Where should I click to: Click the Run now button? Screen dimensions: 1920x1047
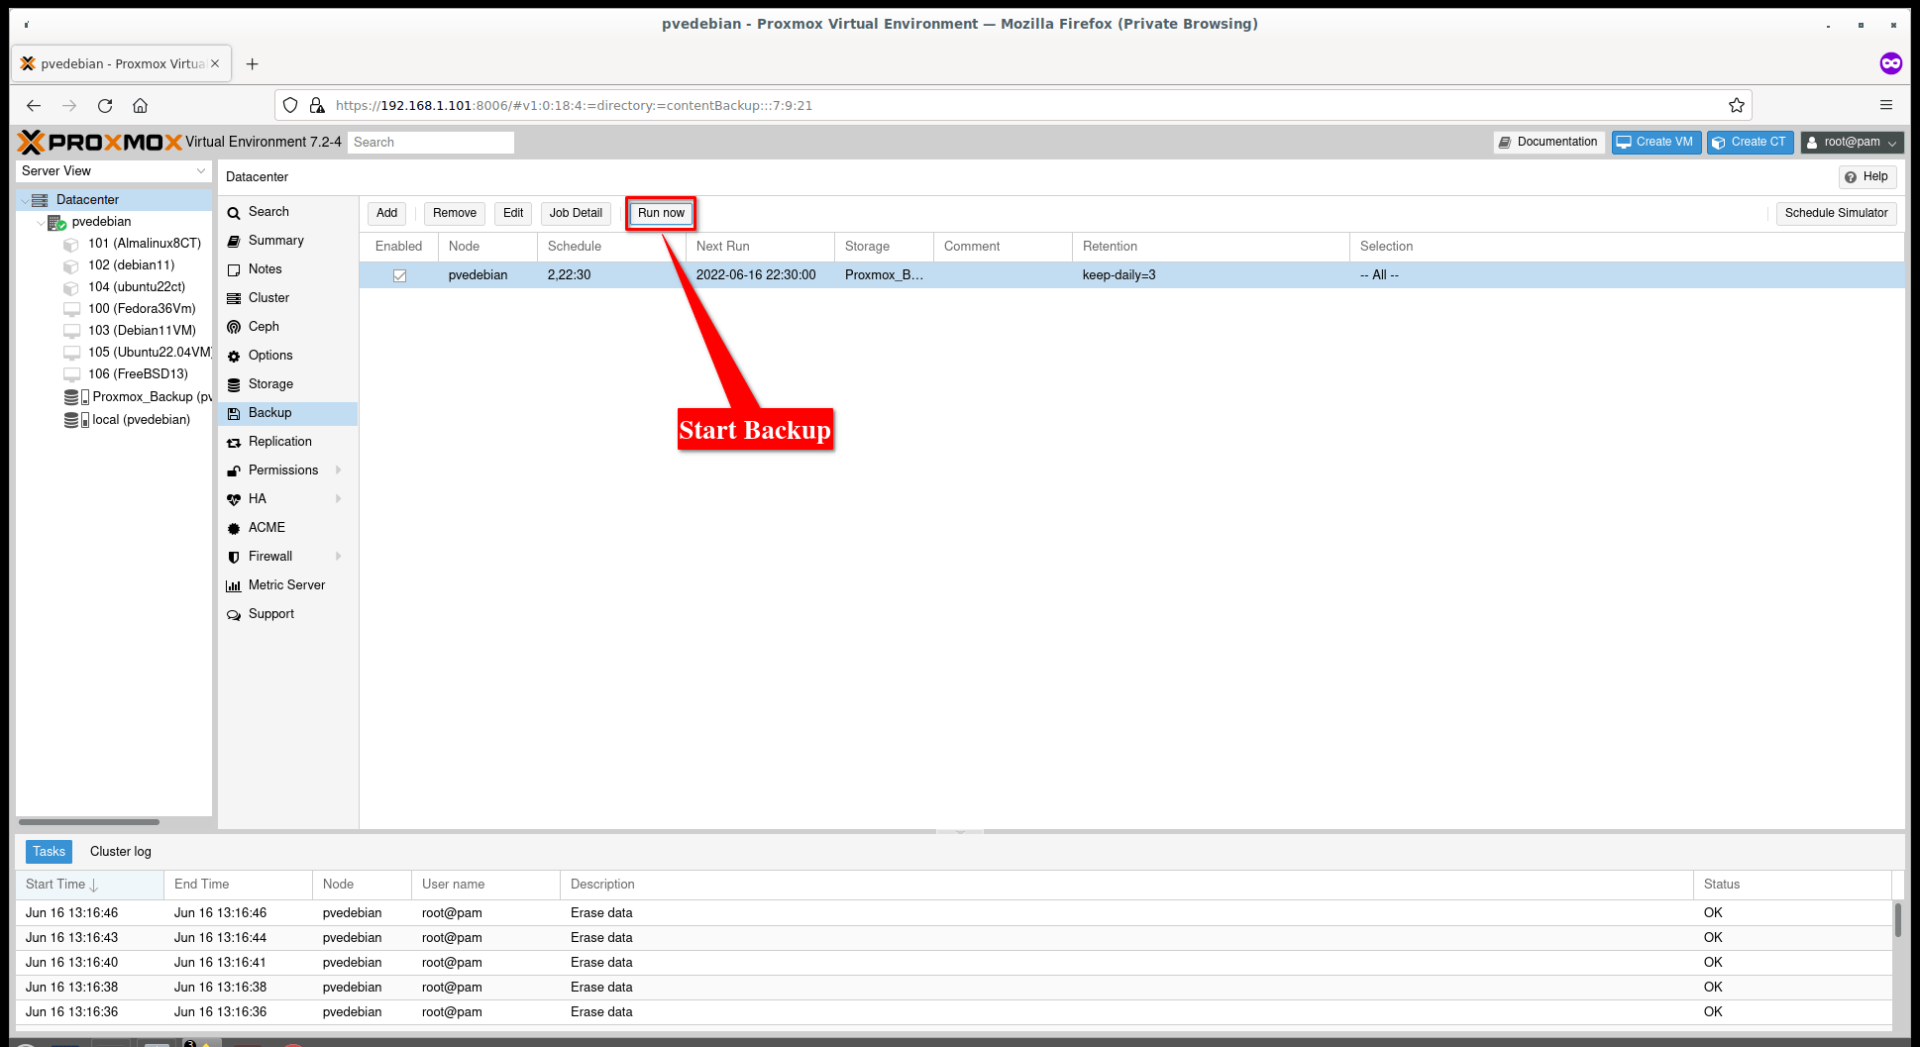pyautogui.click(x=660, y=213)
